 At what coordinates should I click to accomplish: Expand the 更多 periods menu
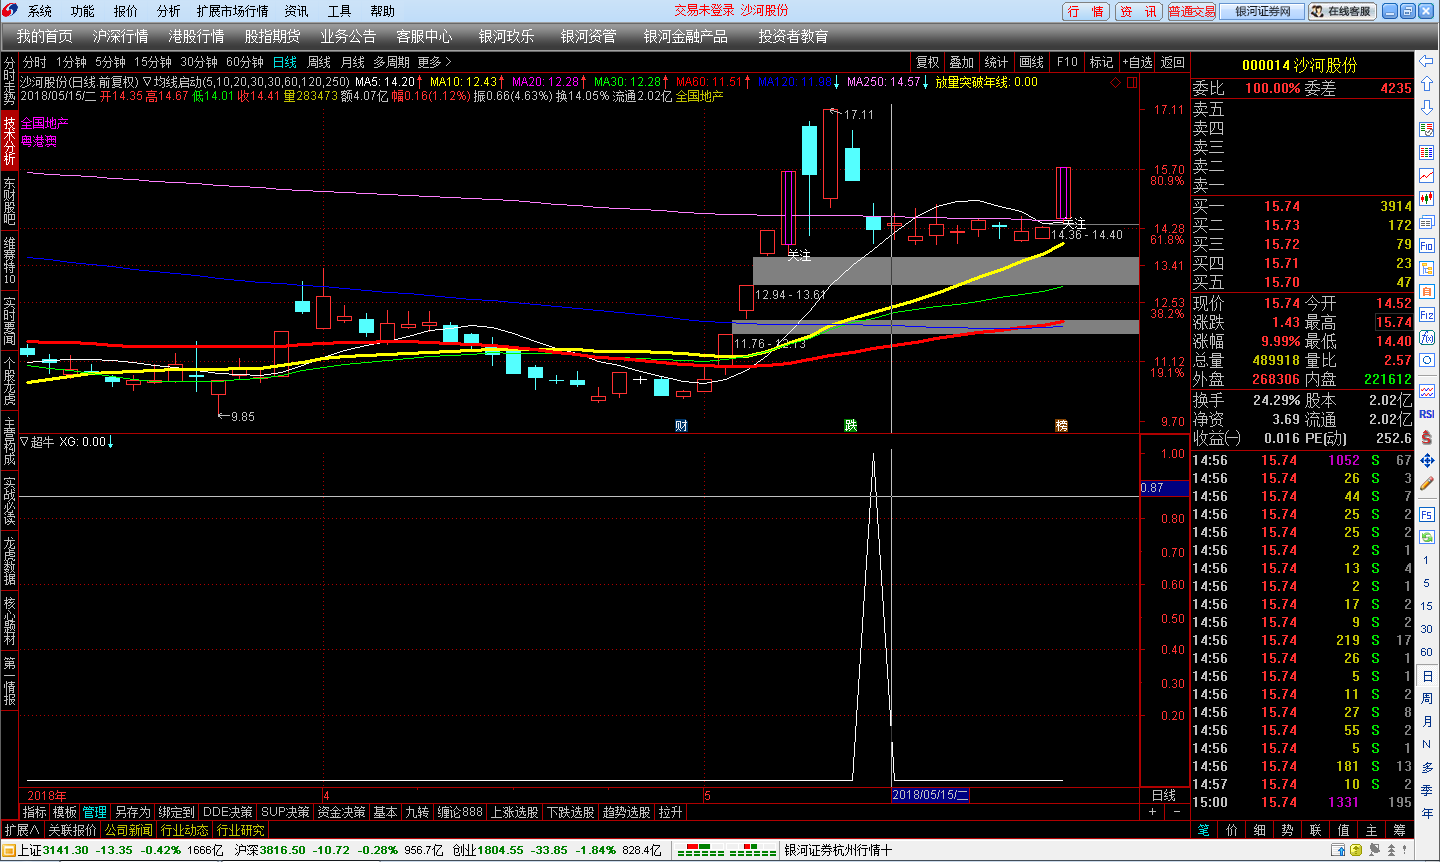coord(434,62)
